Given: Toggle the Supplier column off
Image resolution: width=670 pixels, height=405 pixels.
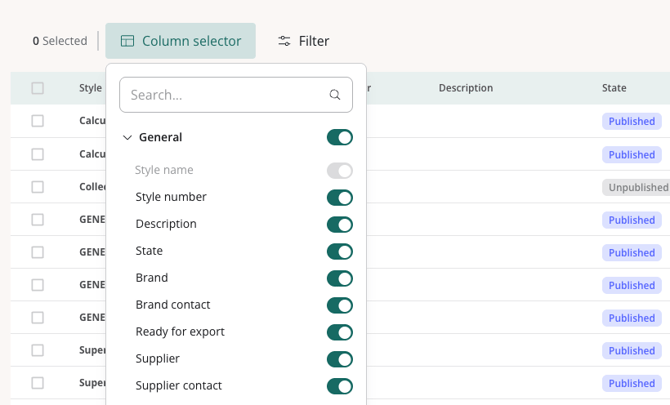Looking at the screenshot, I should [x=339, y=360].
